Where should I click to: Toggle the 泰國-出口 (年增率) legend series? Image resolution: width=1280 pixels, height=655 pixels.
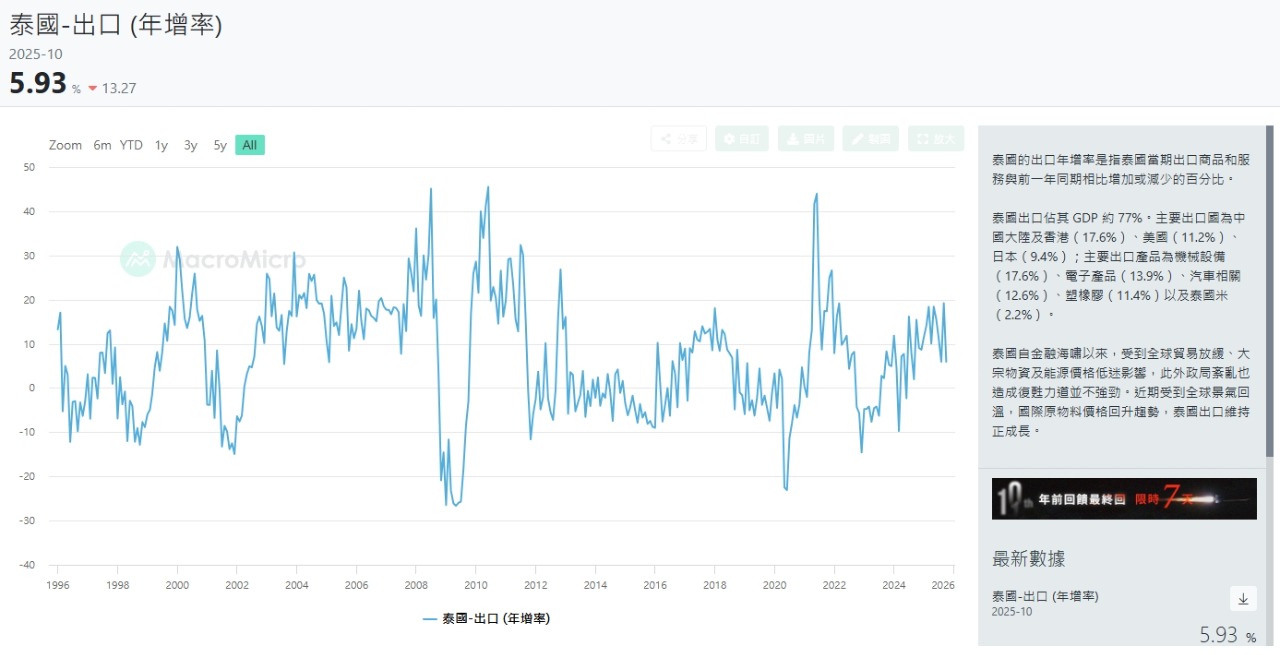[486, 619]
